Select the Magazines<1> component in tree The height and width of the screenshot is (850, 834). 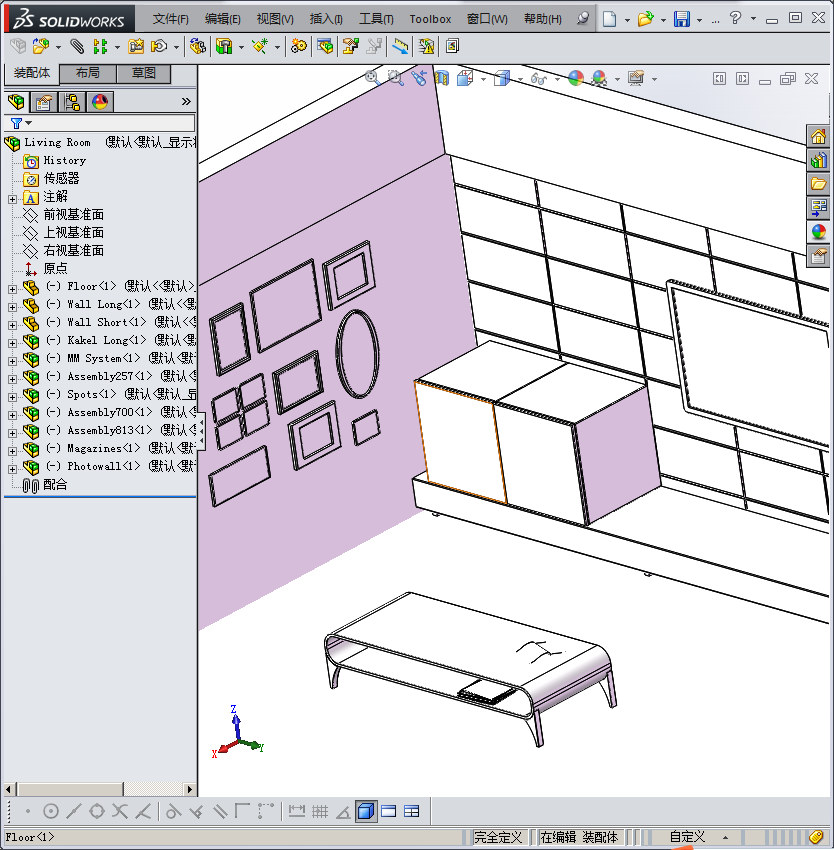(103, 448)
